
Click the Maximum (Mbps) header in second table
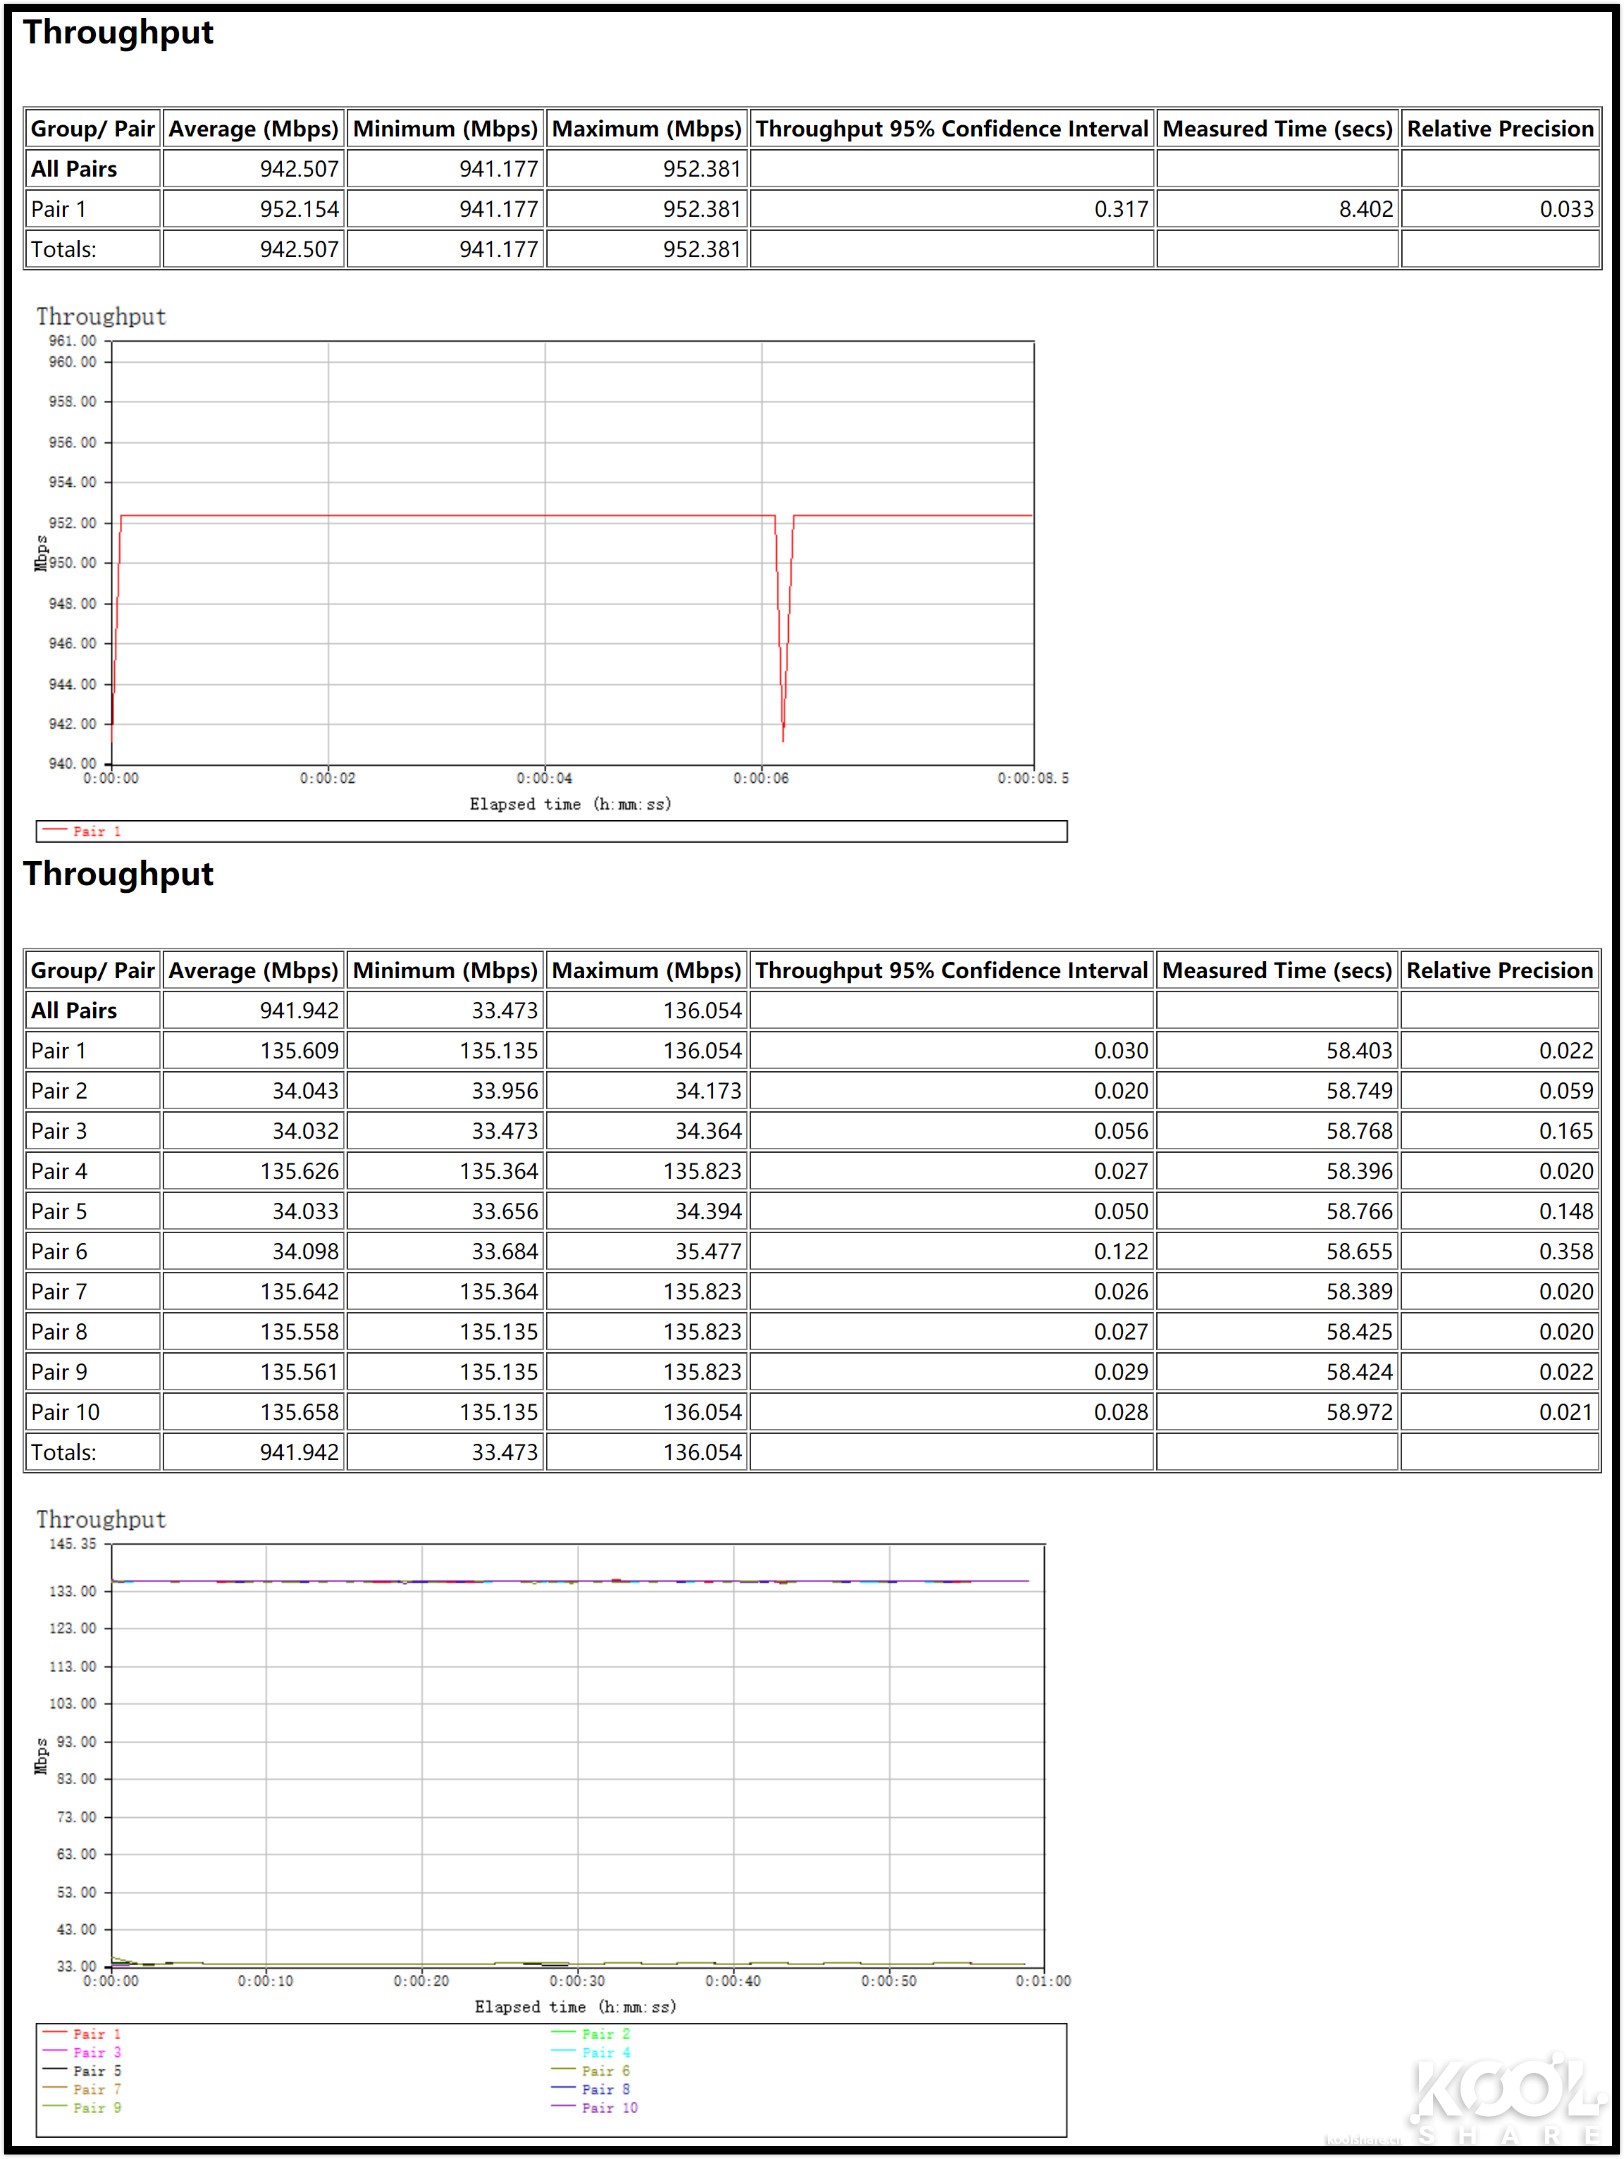[x=645, y=970]
